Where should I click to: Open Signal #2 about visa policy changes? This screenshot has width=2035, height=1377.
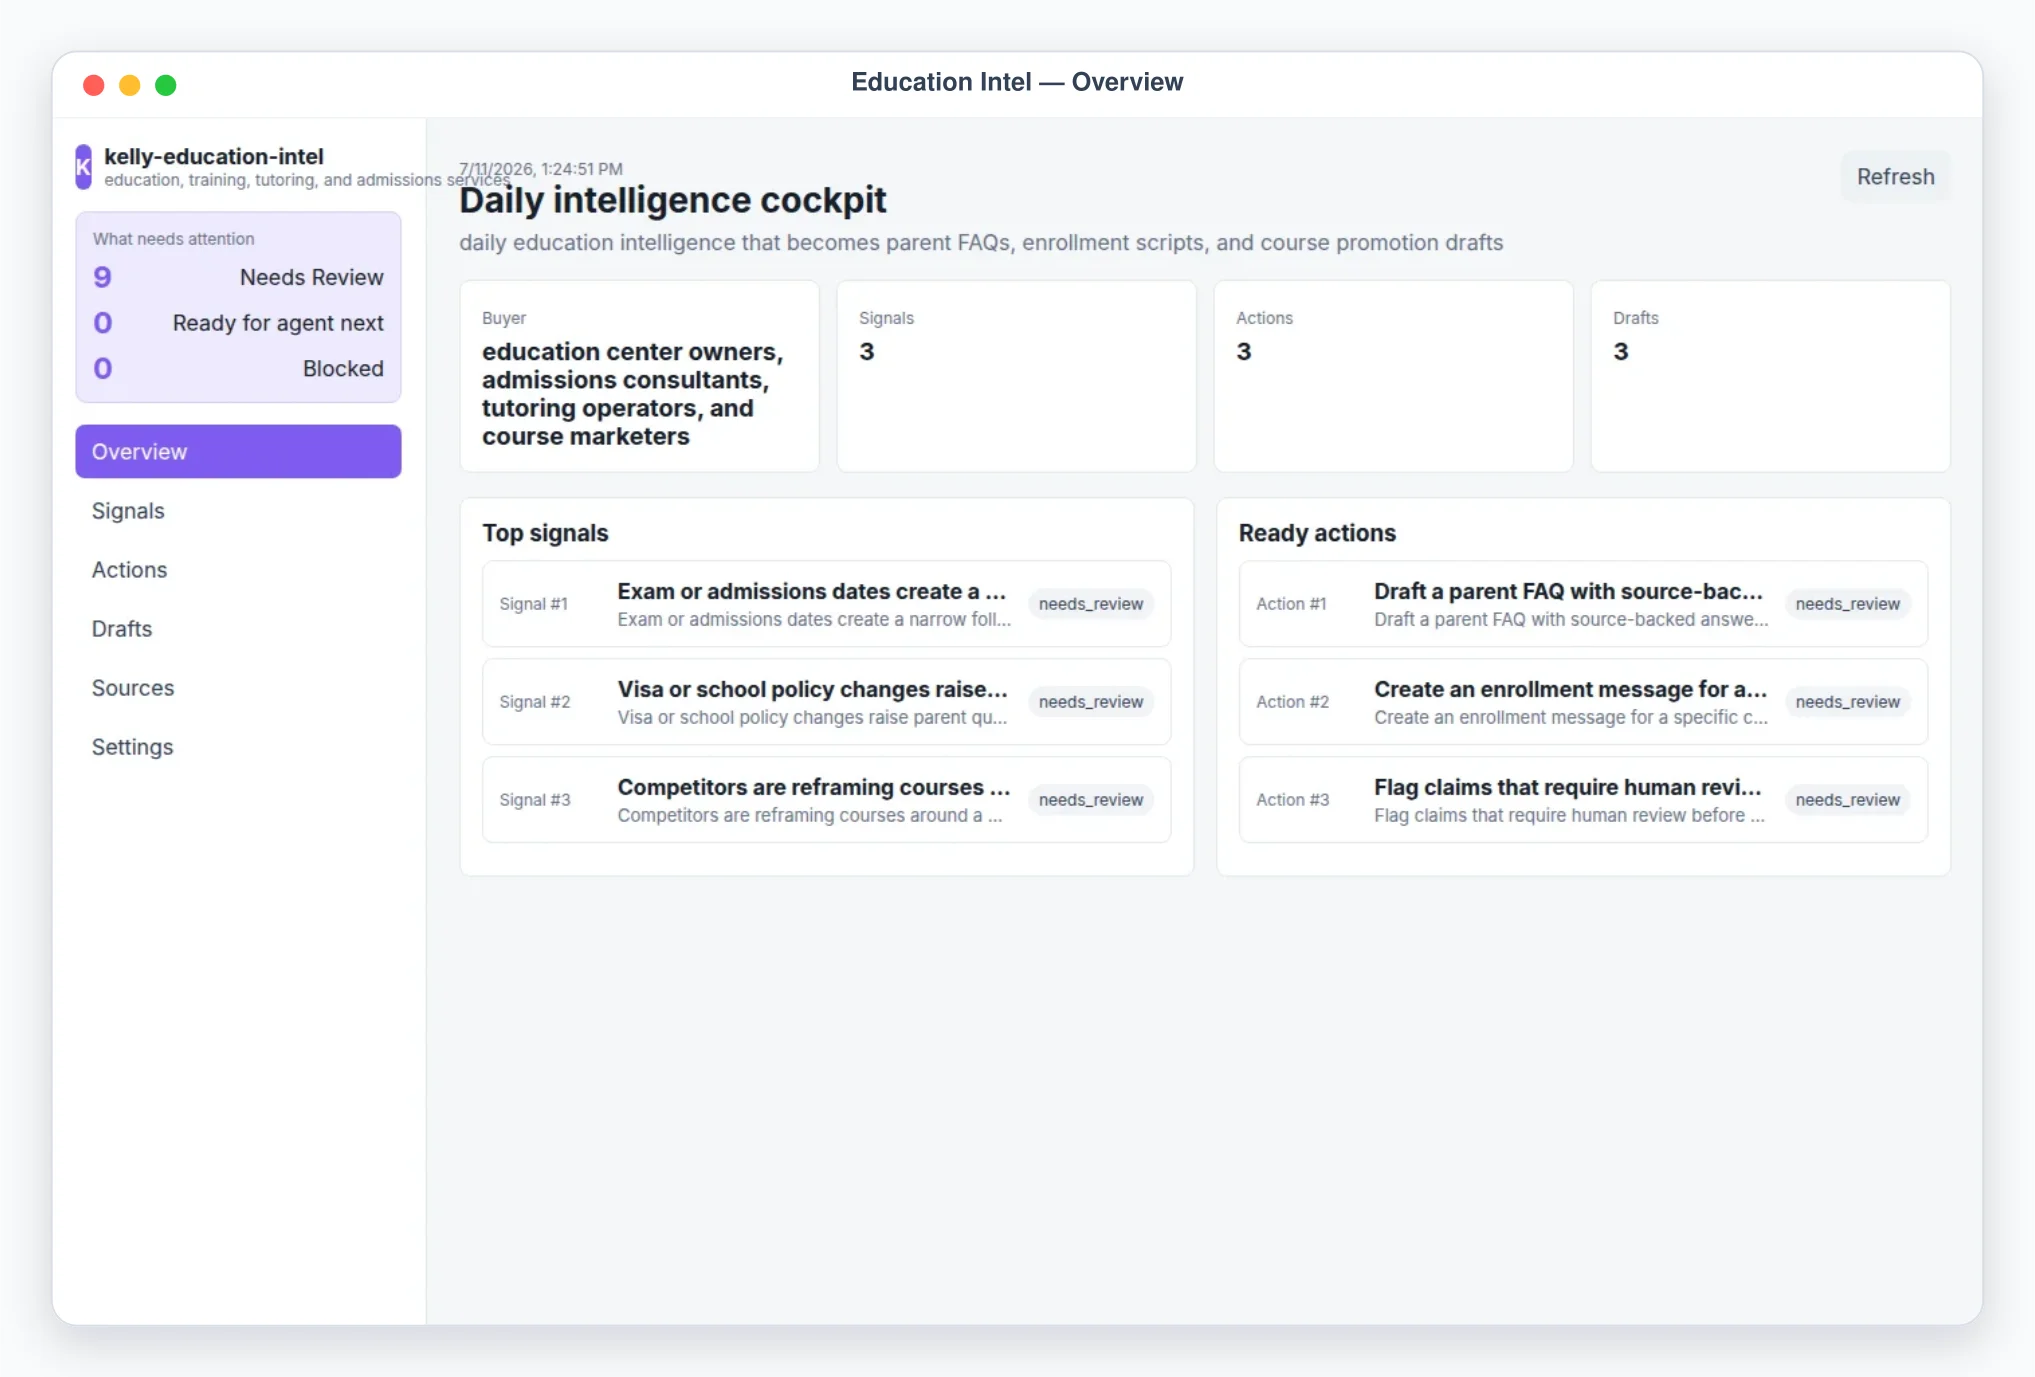coord(826,702)
